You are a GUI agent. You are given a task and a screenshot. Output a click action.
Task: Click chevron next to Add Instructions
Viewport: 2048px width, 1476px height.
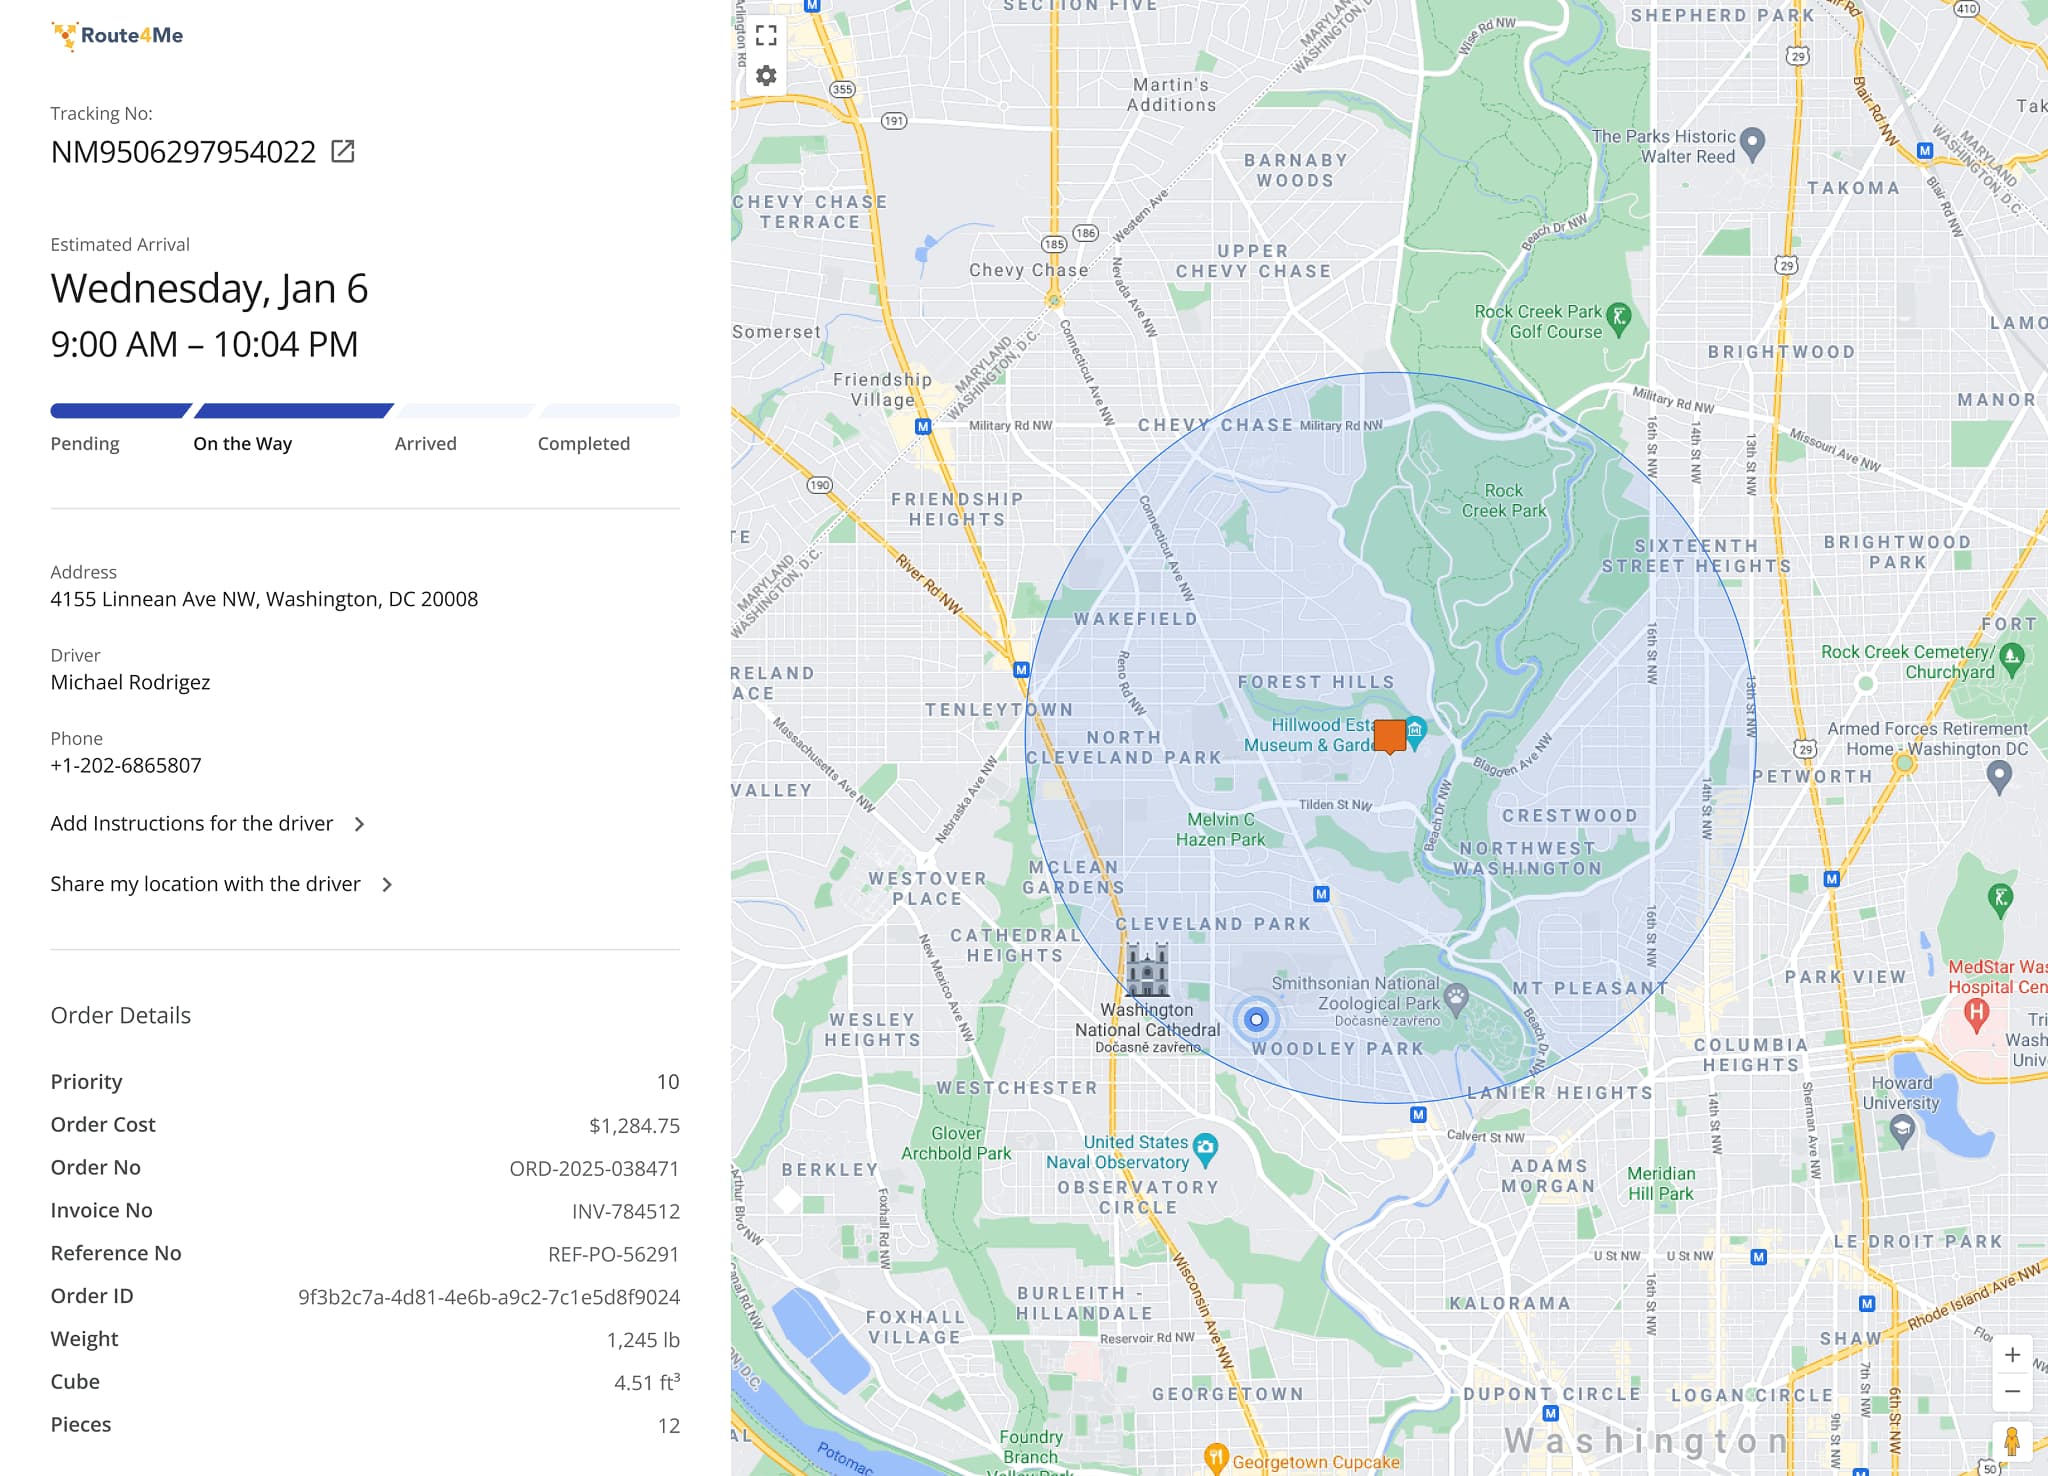(x=360, y=824)
